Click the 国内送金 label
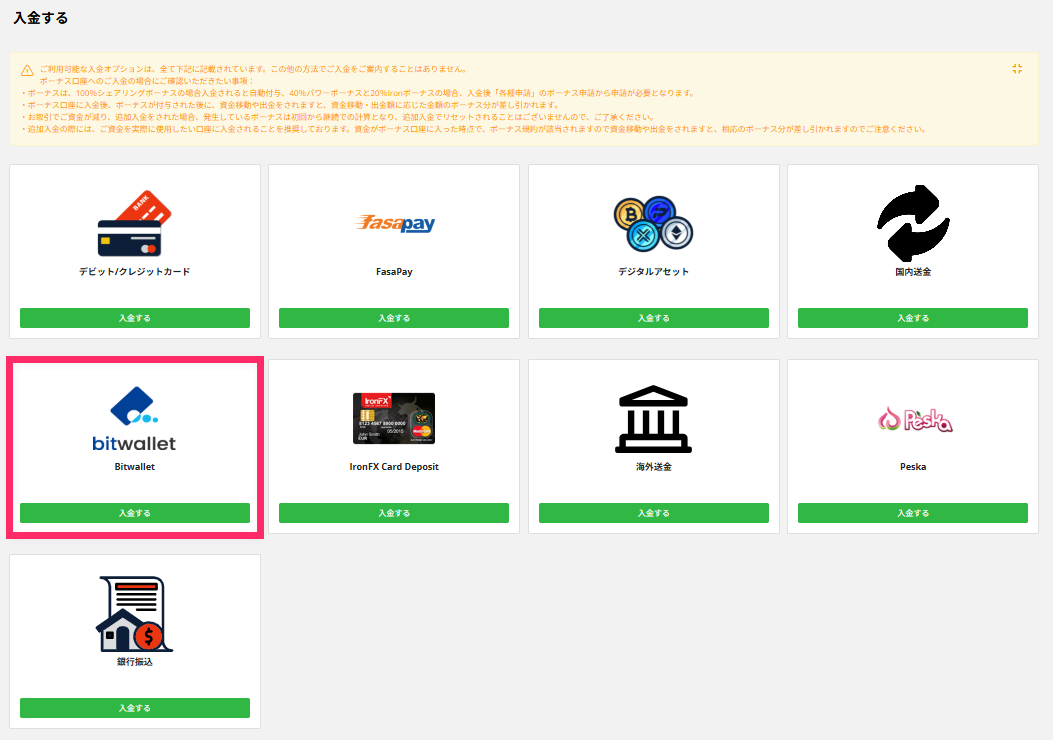 (x=913, y=272)
